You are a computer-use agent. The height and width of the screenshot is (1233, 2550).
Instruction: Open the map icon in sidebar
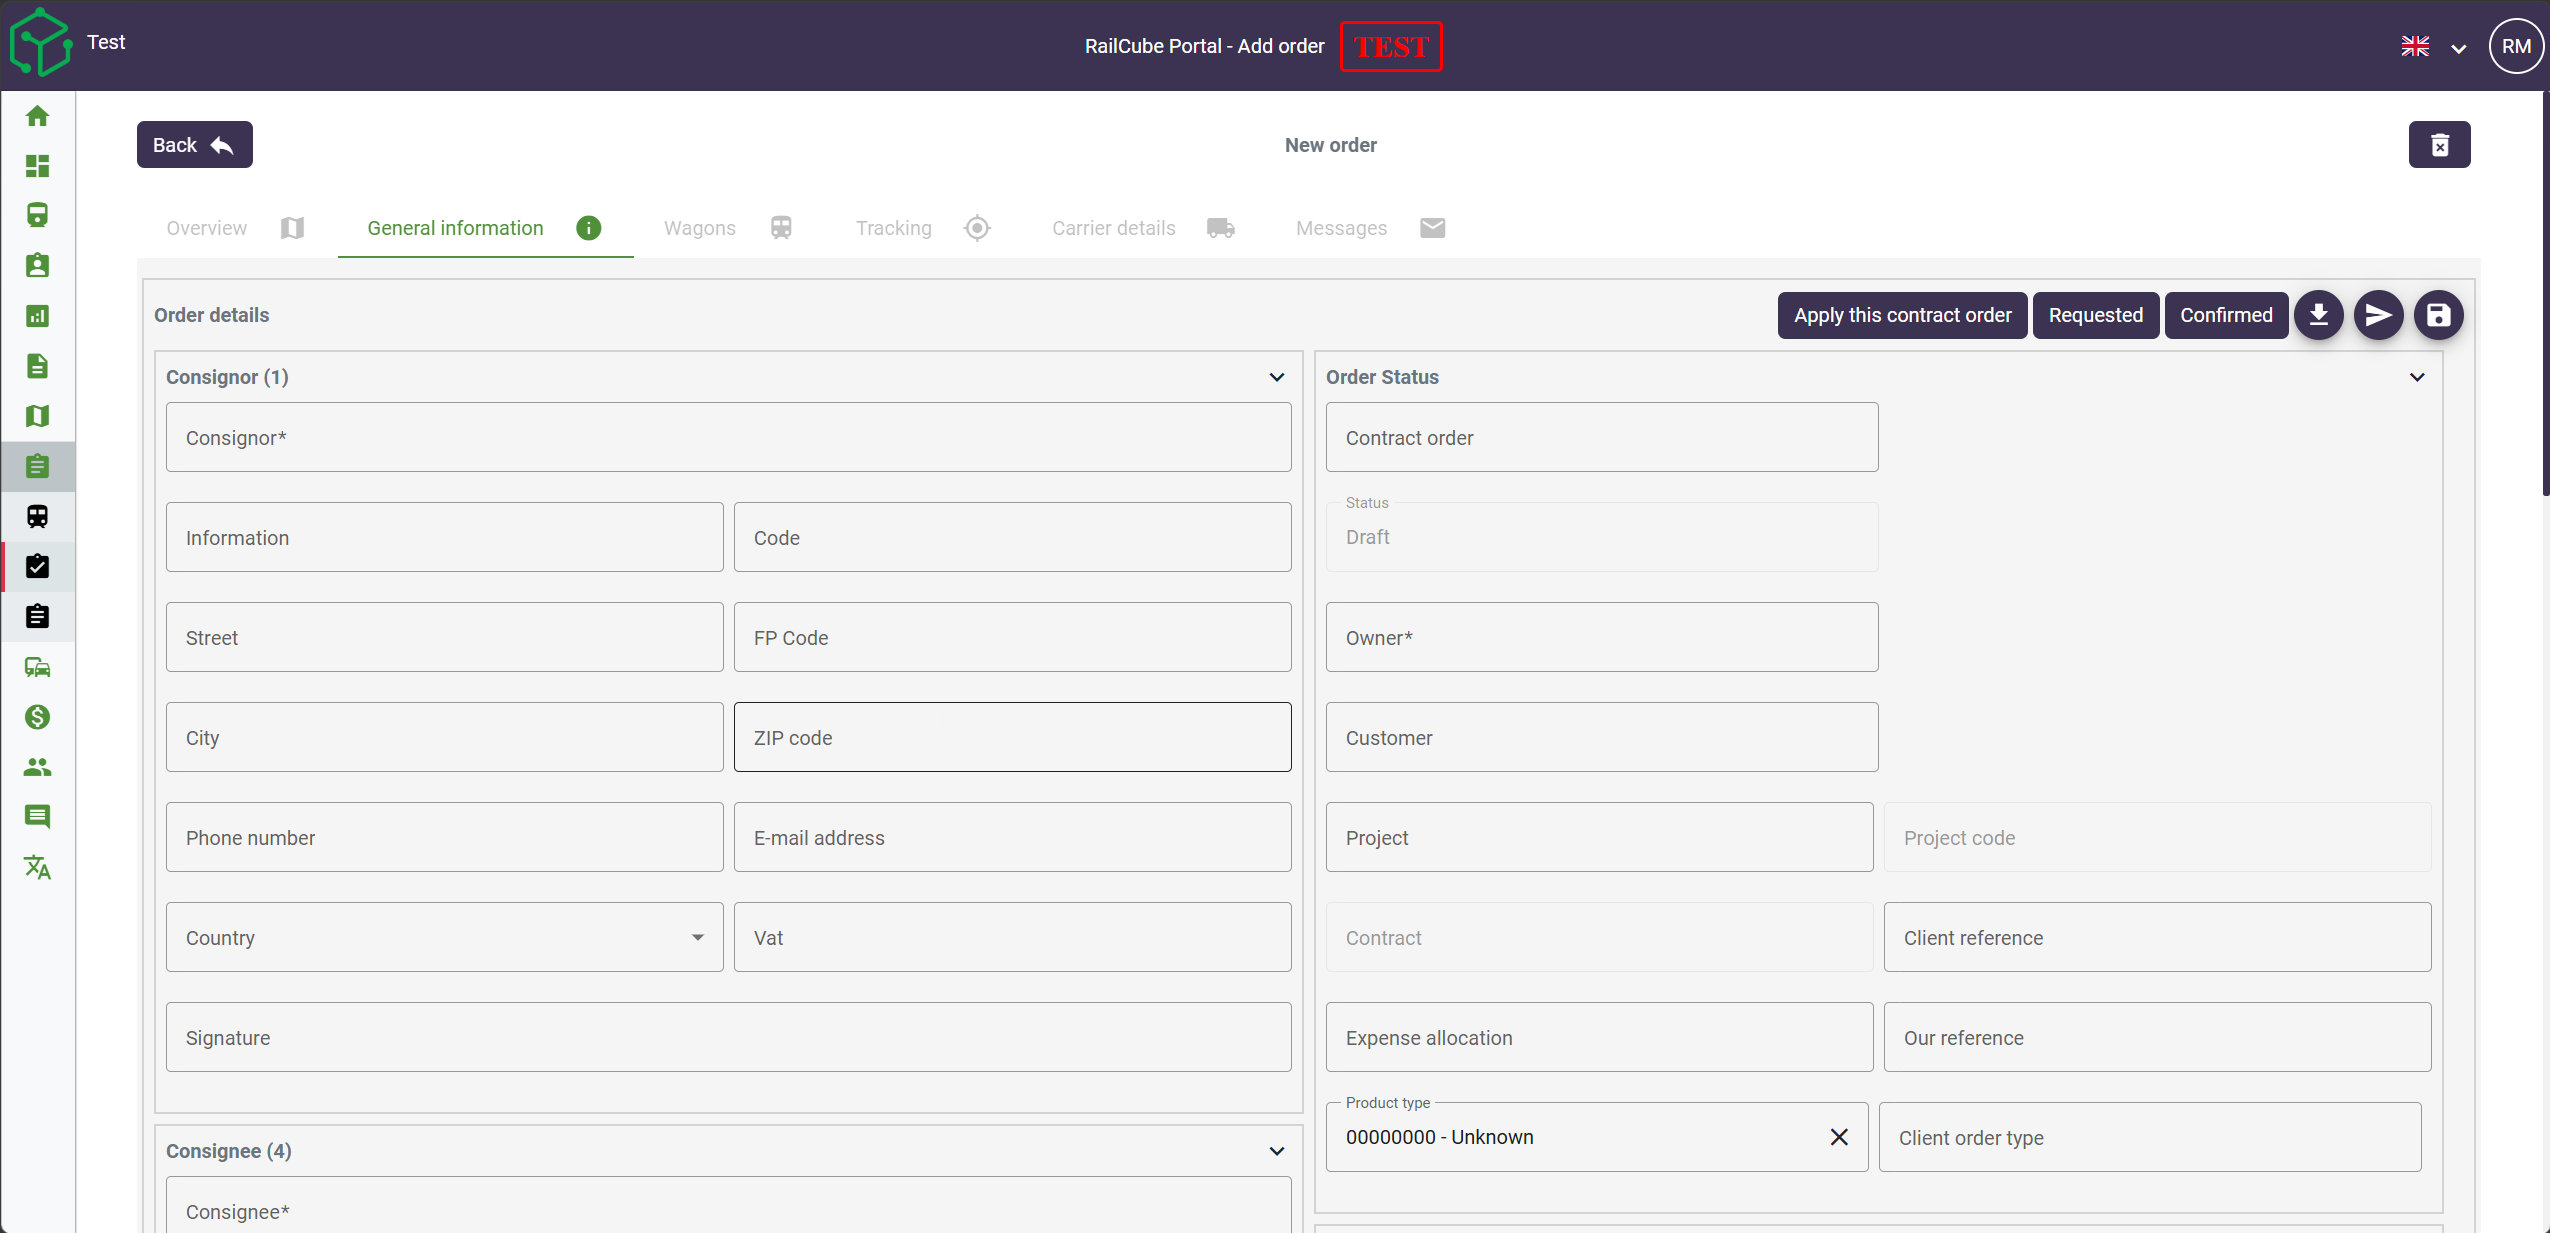pyautogui.click(x=37, y=416)
